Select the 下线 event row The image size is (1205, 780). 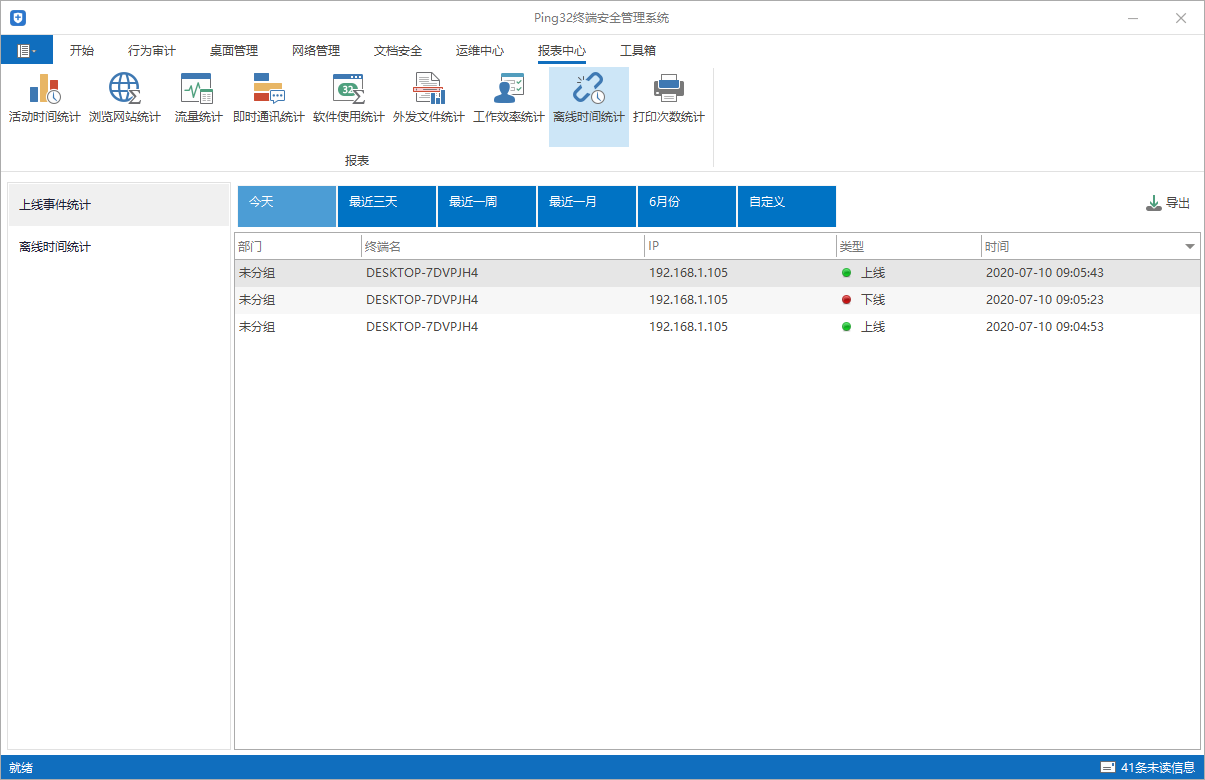717,300
